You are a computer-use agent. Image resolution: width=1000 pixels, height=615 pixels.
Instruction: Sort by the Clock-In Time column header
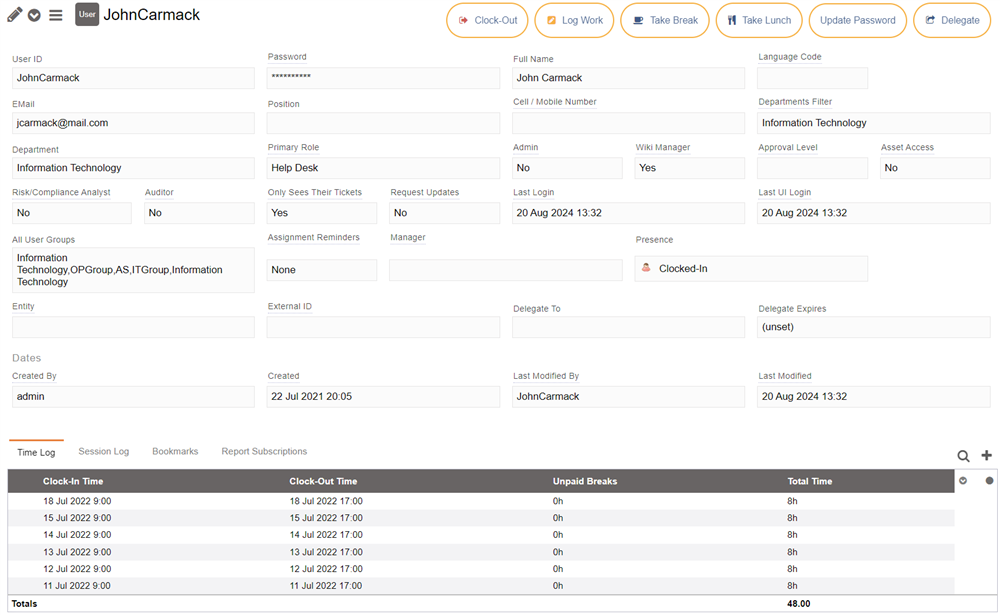pos(73,481)
